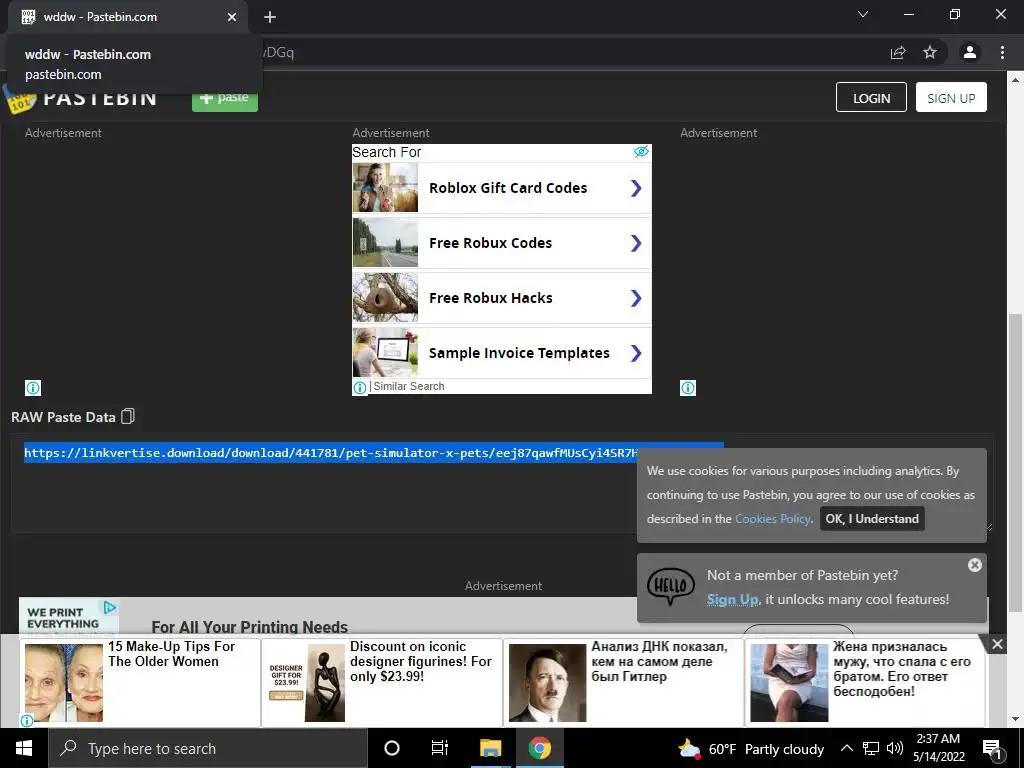Click the LOGIN button

pos(871,97)
